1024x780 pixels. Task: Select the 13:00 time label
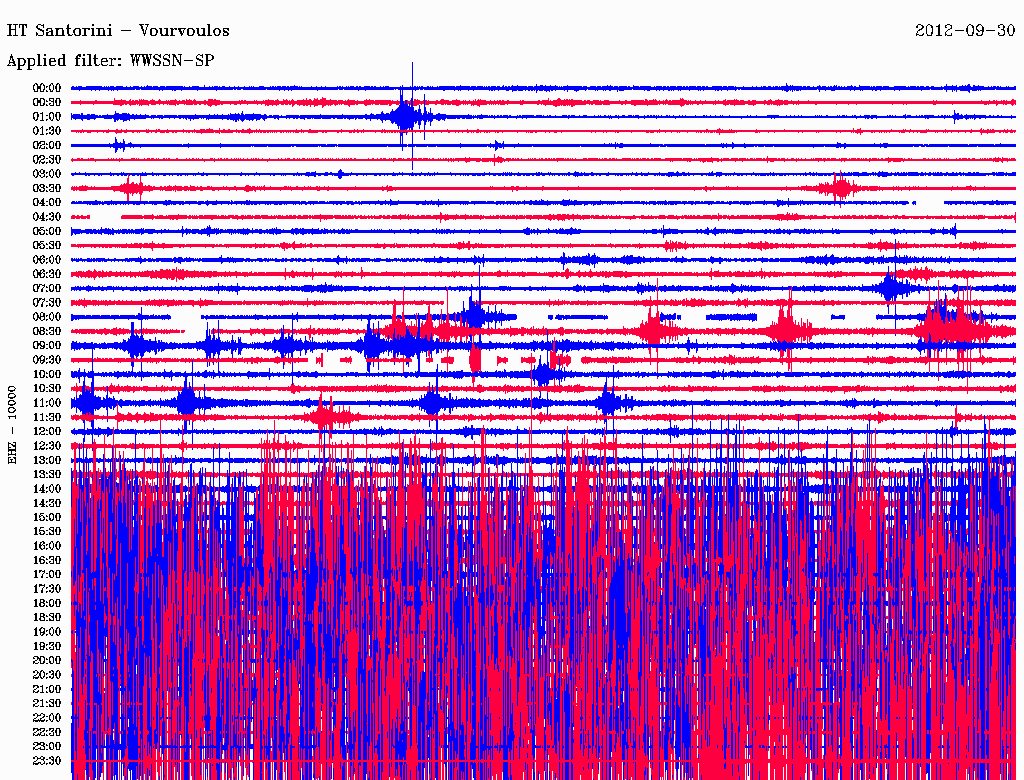(47, 460)
